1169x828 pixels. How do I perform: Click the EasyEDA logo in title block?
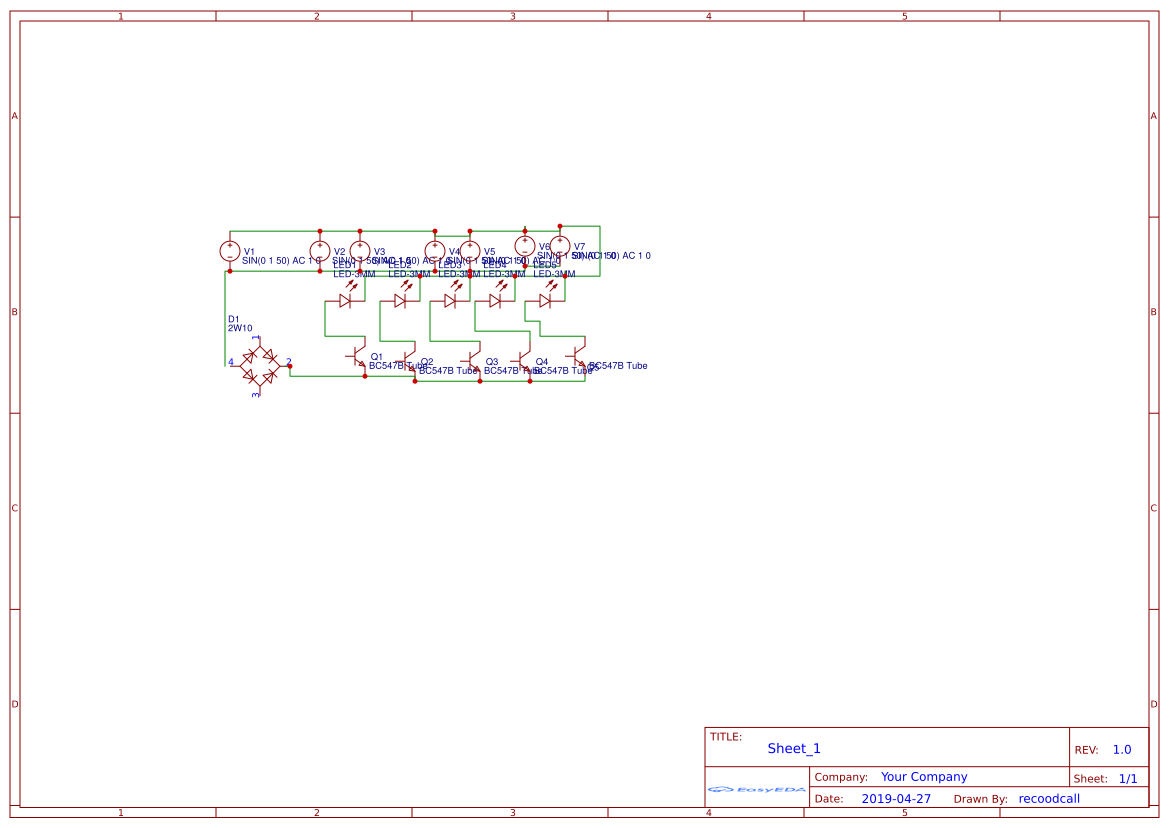[757, 789]
